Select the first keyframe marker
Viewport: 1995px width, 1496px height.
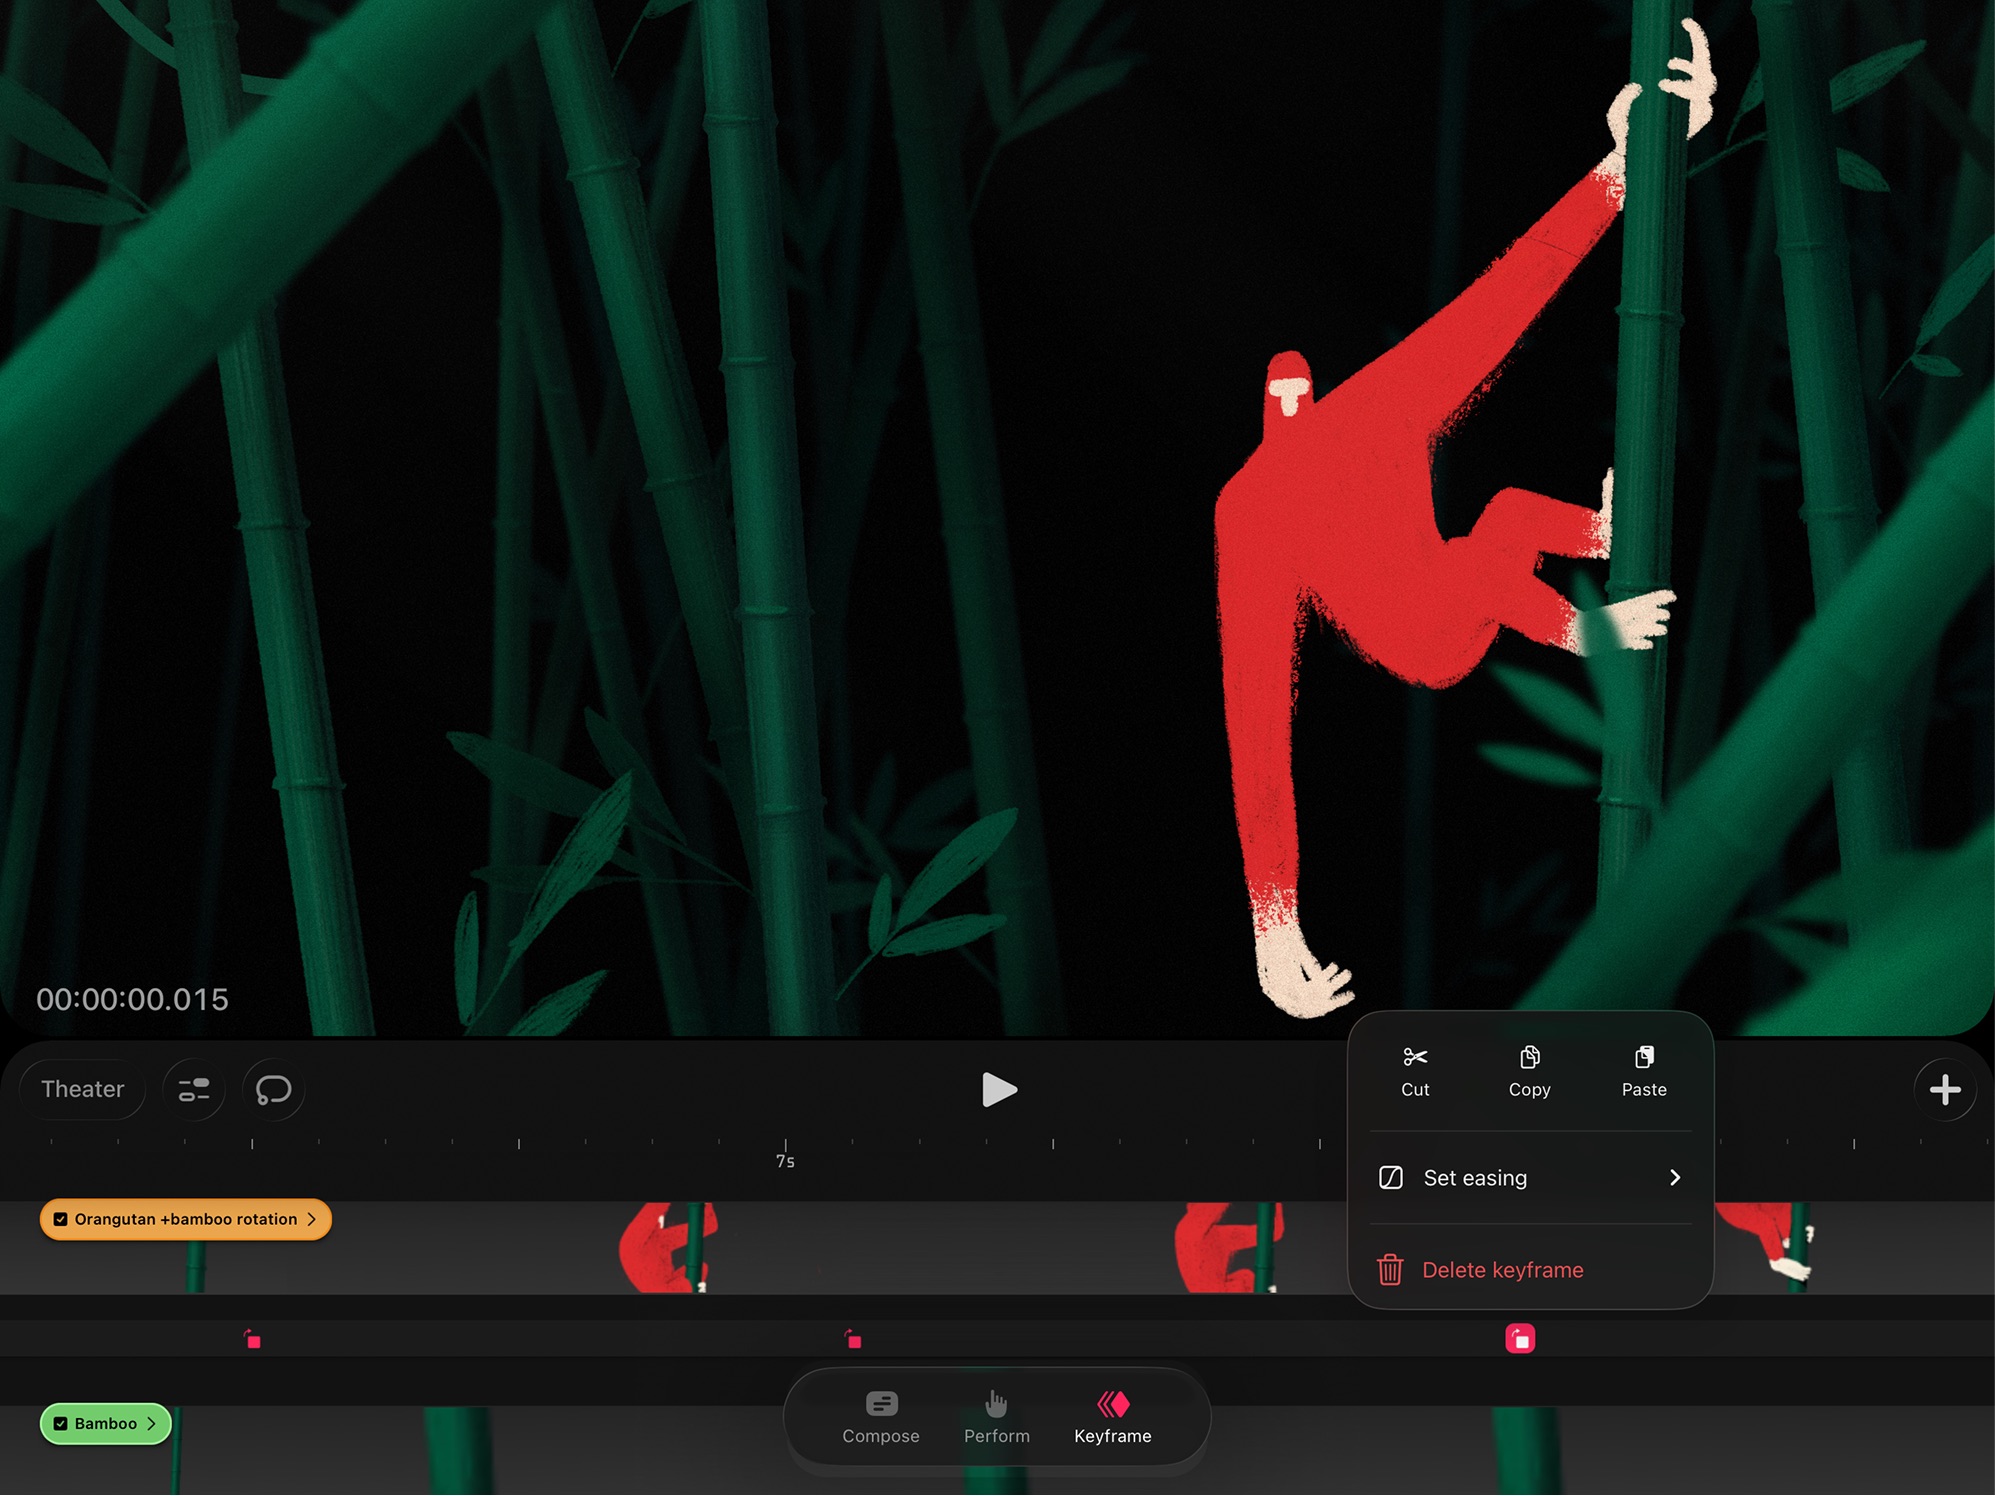(253, 1340)
